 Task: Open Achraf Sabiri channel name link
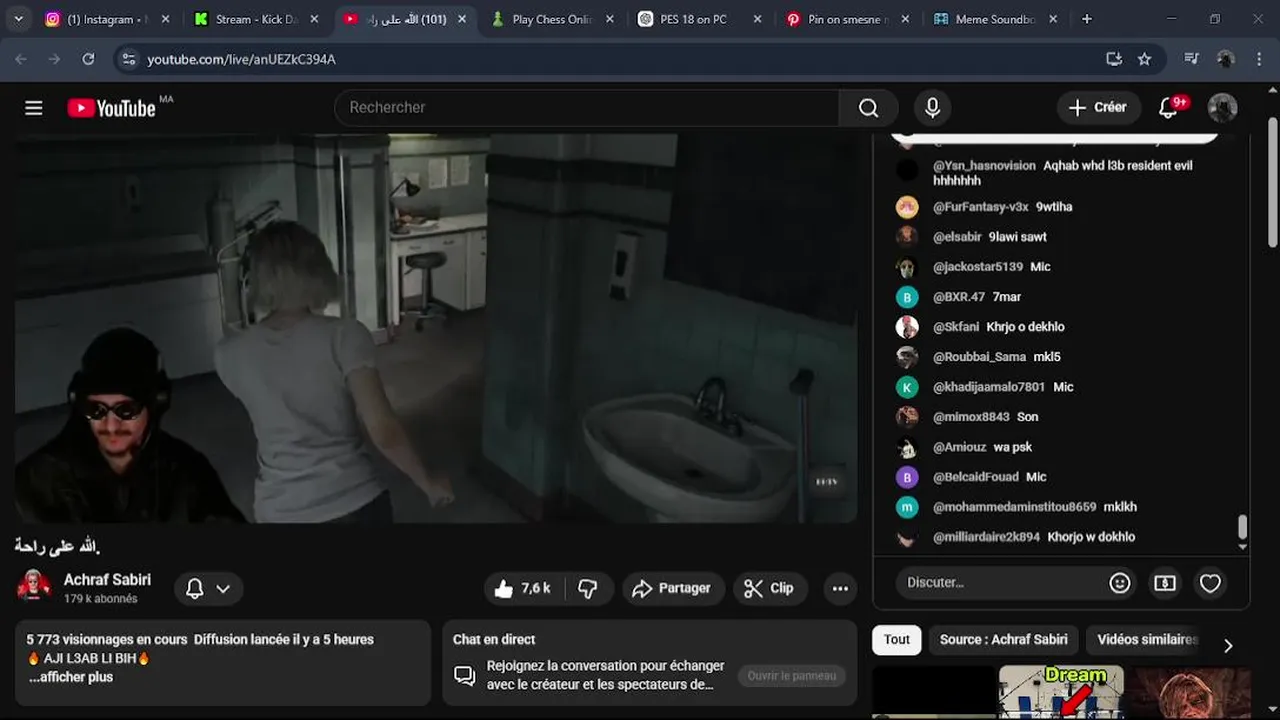[x=107, y=579]
